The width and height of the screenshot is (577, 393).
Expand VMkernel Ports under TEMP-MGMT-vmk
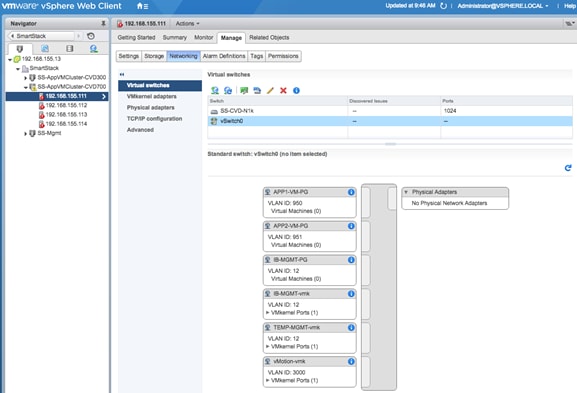pos(268,347)
